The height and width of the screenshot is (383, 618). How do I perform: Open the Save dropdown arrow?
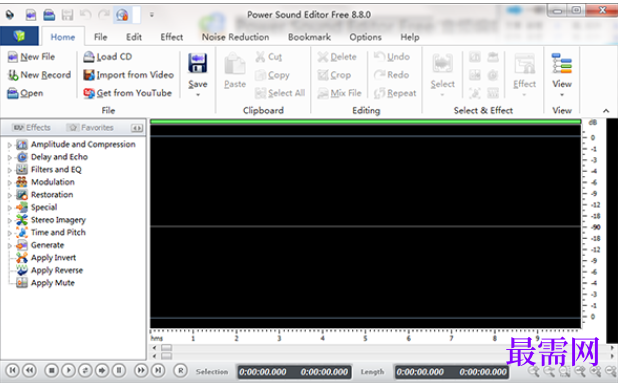[x=198, y=95]
